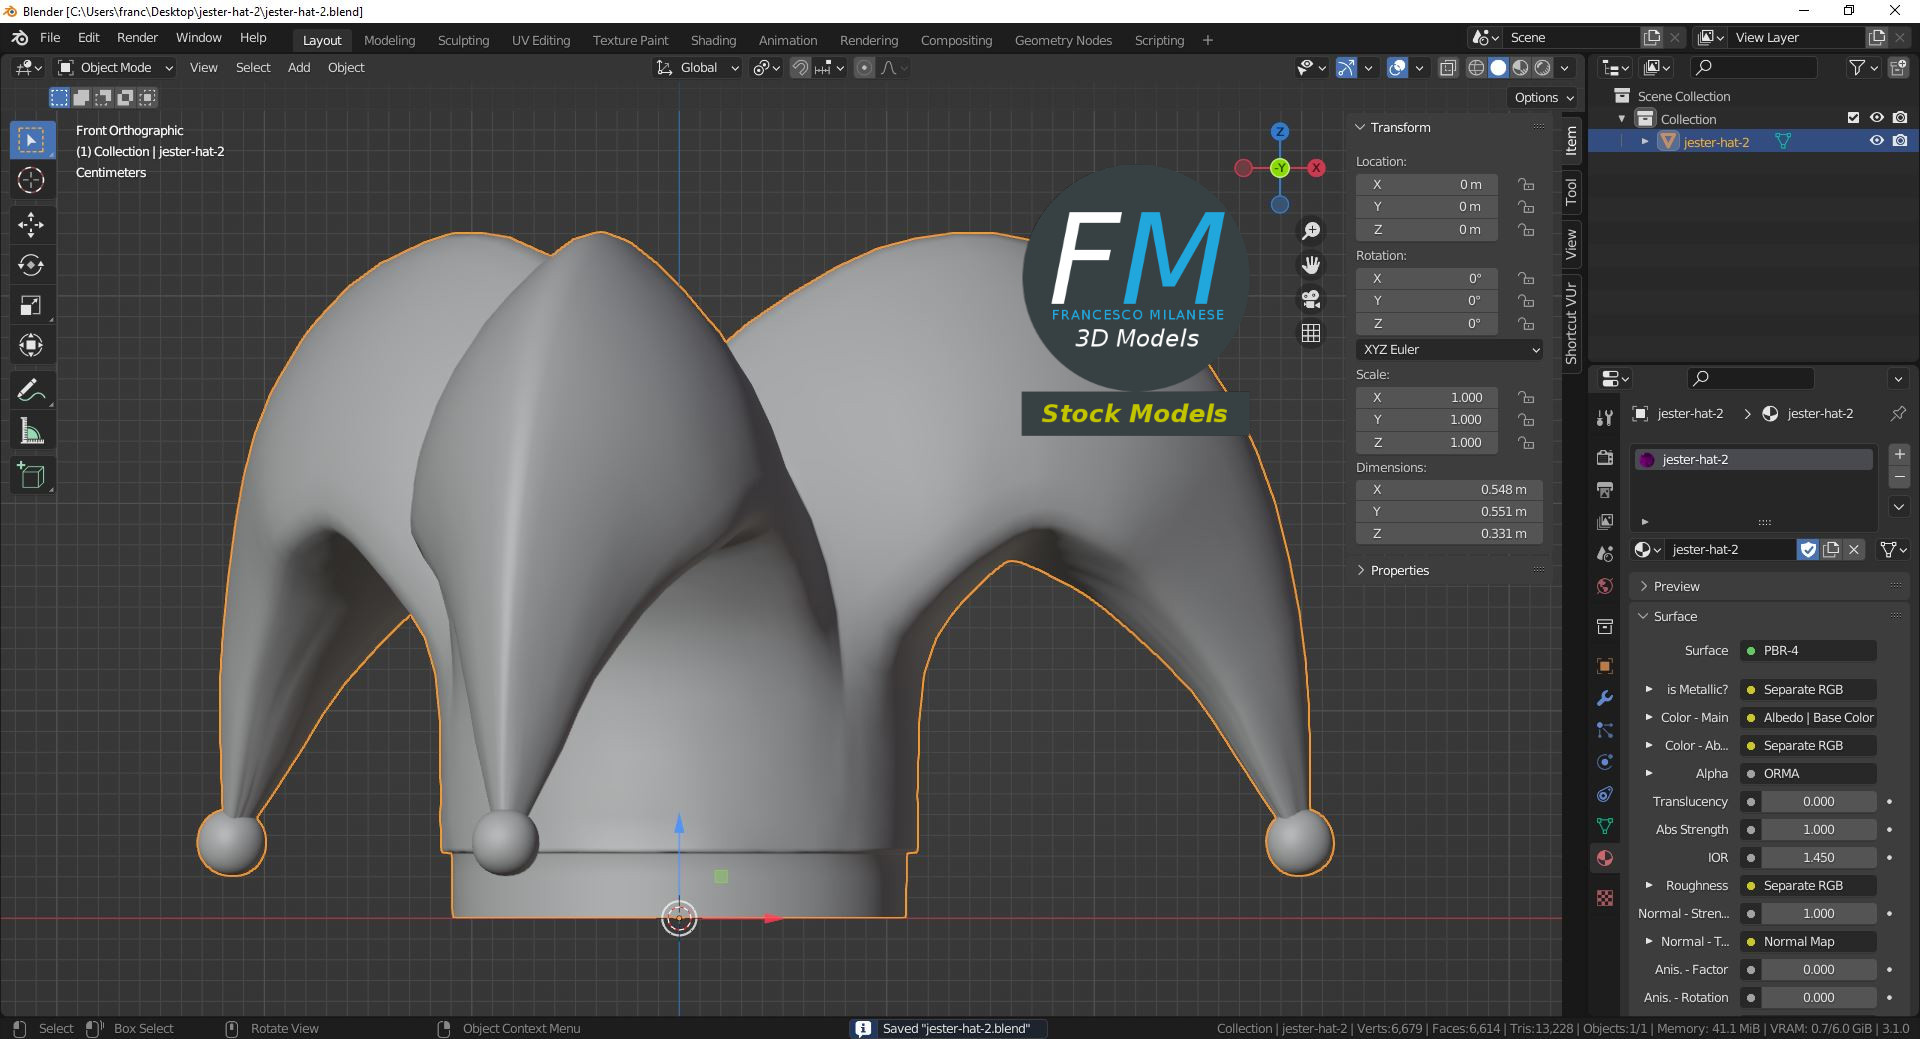Toggle X-ray mode in the viewport header
The image size is (1920, 1039).
click(x=1447, y=68)
